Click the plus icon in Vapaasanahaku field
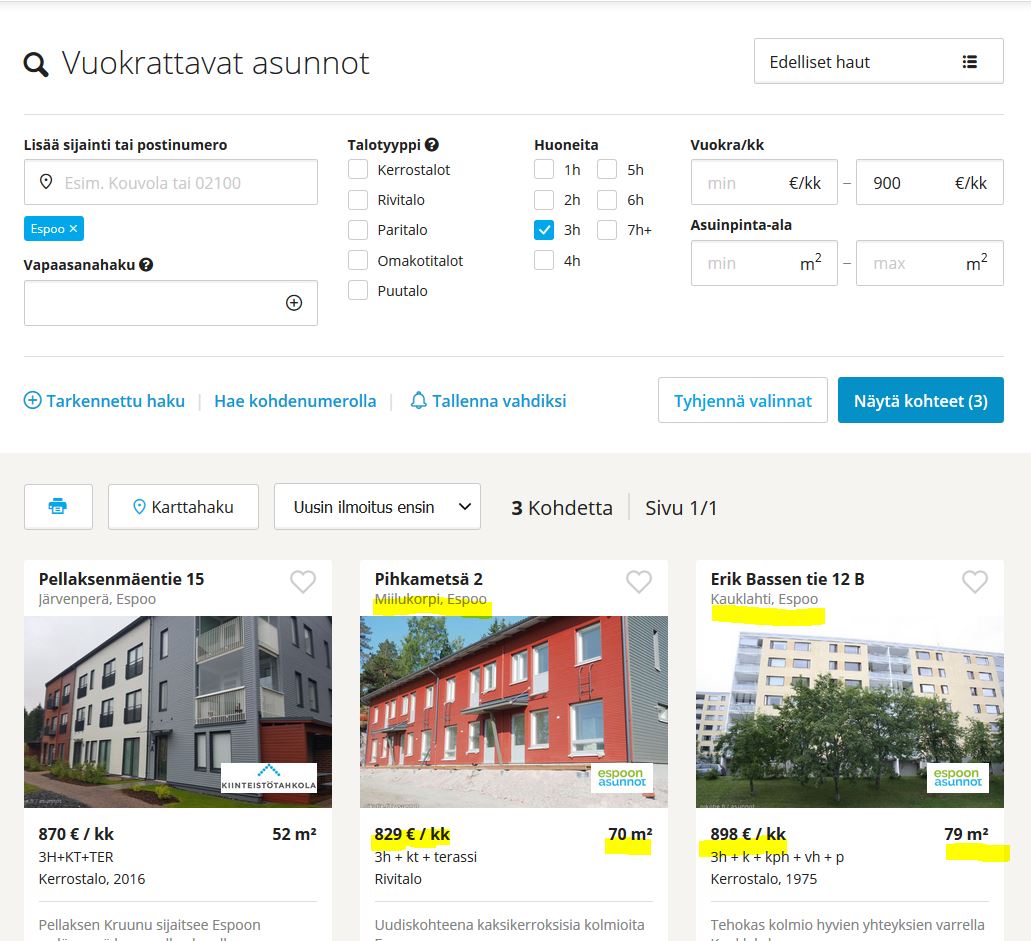The image size is (1031, 941). pyautogui.click(x=294, y=303)
